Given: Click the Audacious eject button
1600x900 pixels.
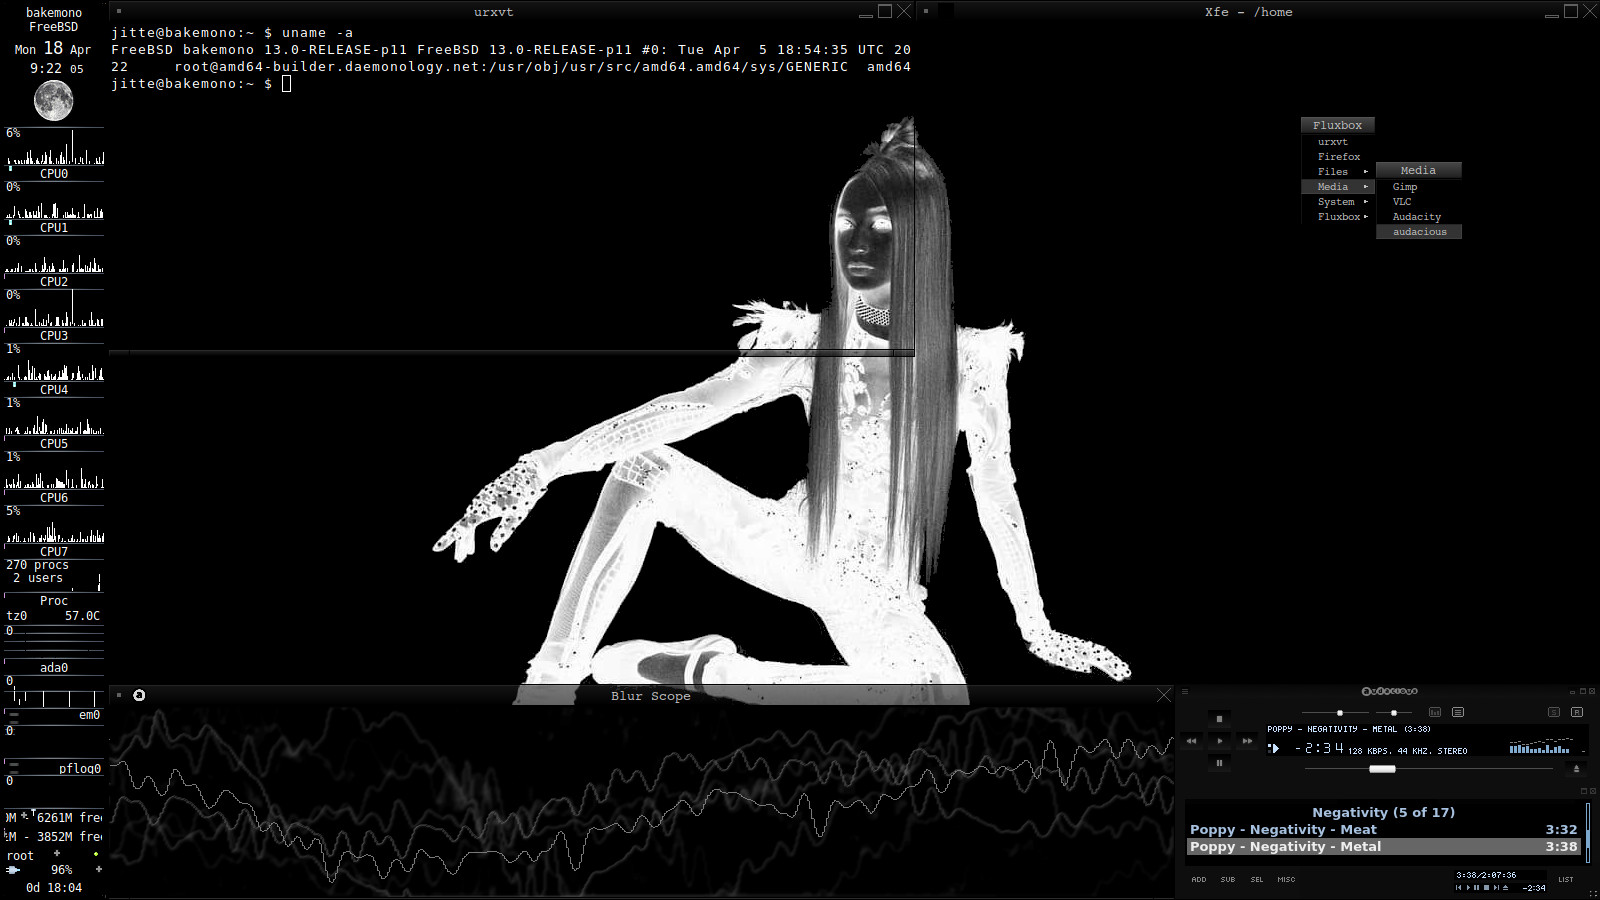Looking at the screenshot, I should pyautogui.click(x=1576, y=769).
